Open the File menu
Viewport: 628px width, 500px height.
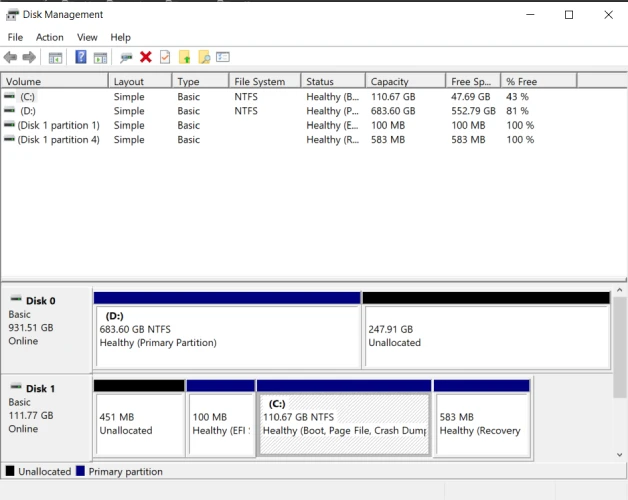pyautogui.click(x=15, y=37)
